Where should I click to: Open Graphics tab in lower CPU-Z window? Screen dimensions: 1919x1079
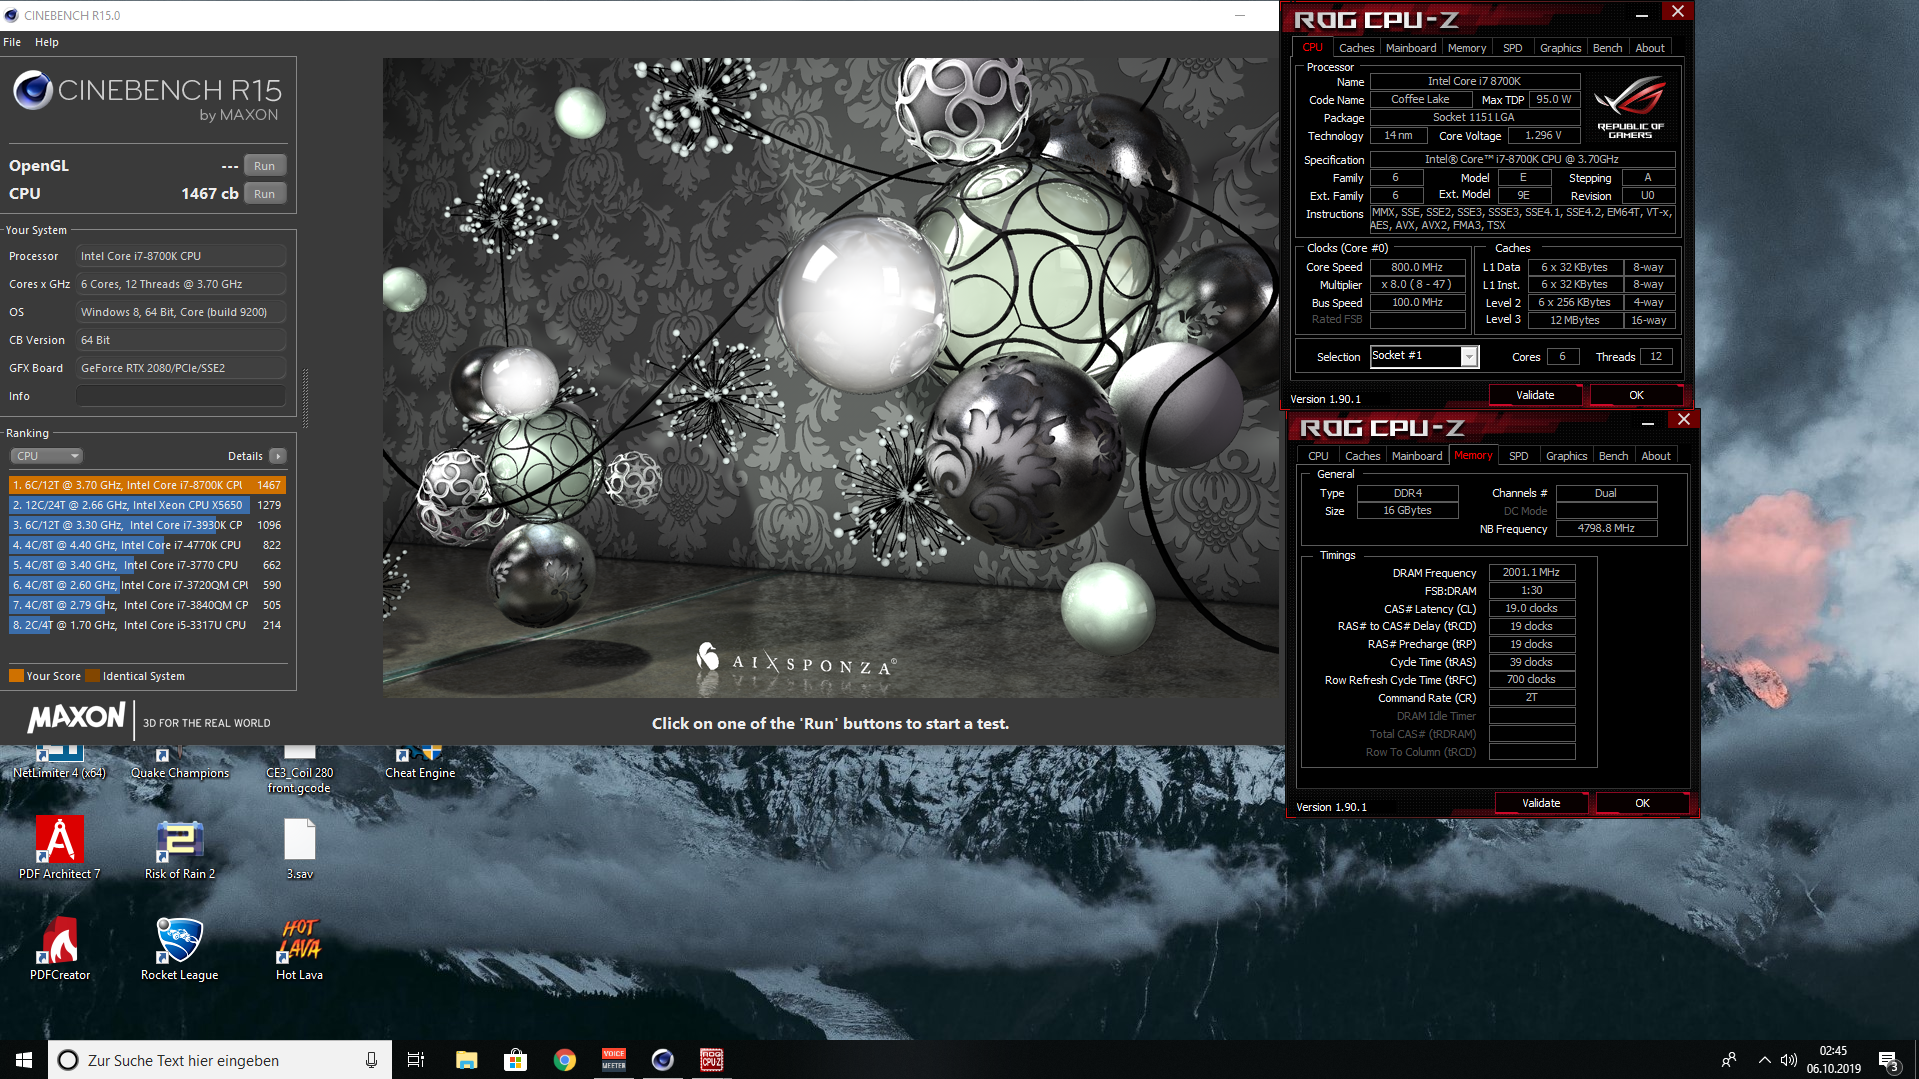pyautogui.click(x=1567, y=456)
